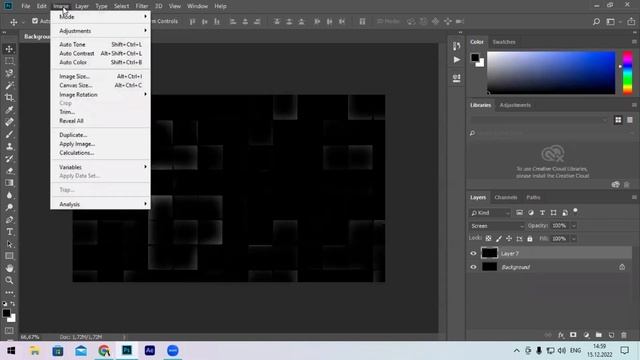640x360 pixels.
Task: Toggle the Auto-Select checkbox
Action: click(x=35, y=21)
